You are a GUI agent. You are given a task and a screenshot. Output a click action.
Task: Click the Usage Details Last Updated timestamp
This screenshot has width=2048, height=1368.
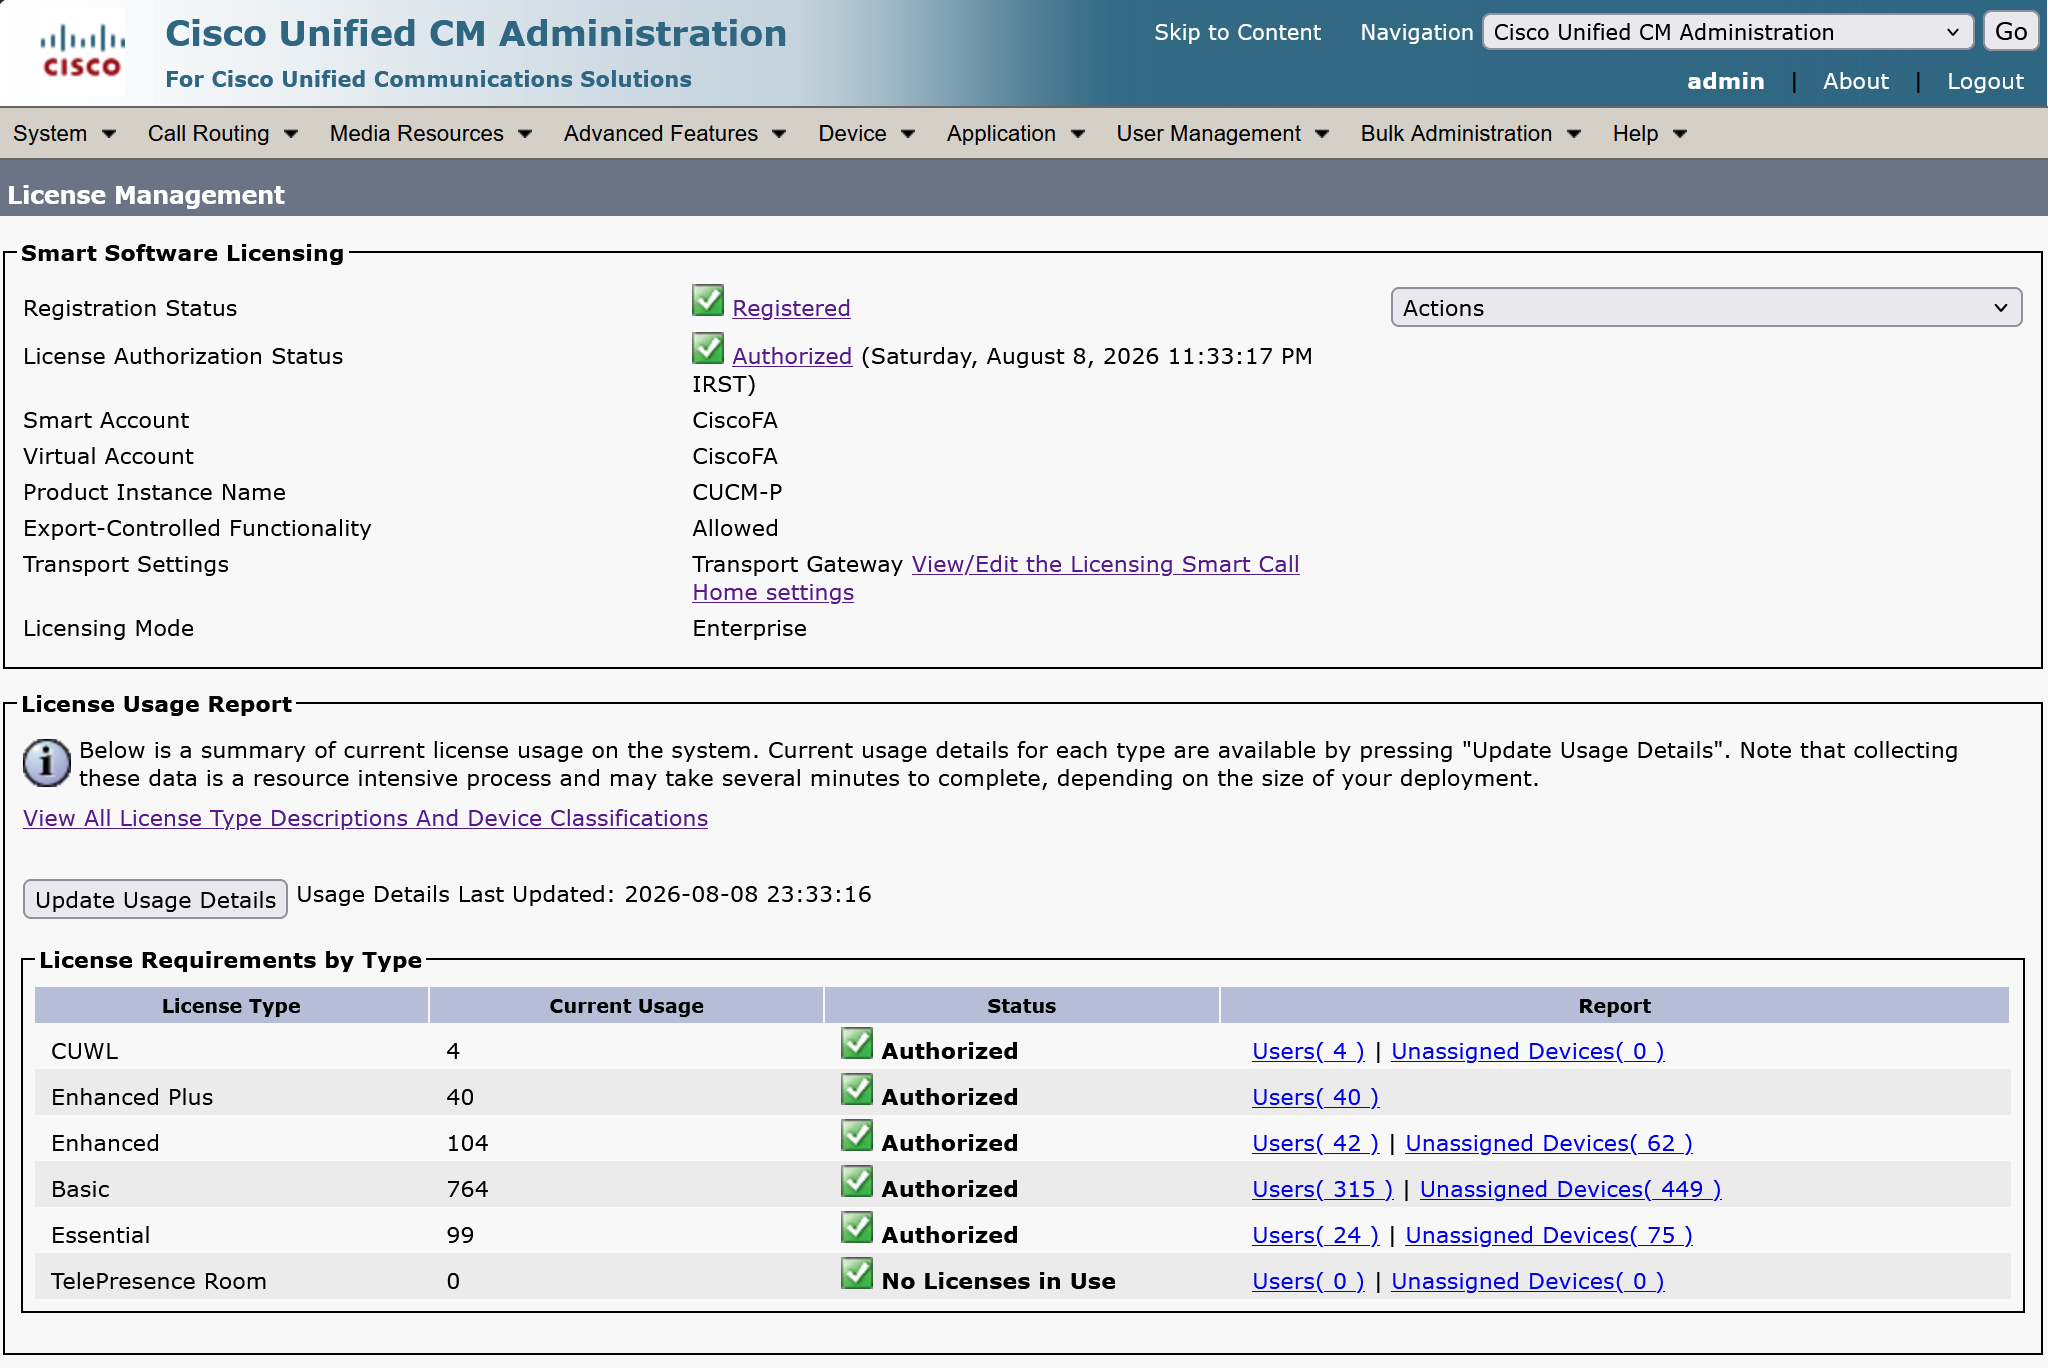748,895
